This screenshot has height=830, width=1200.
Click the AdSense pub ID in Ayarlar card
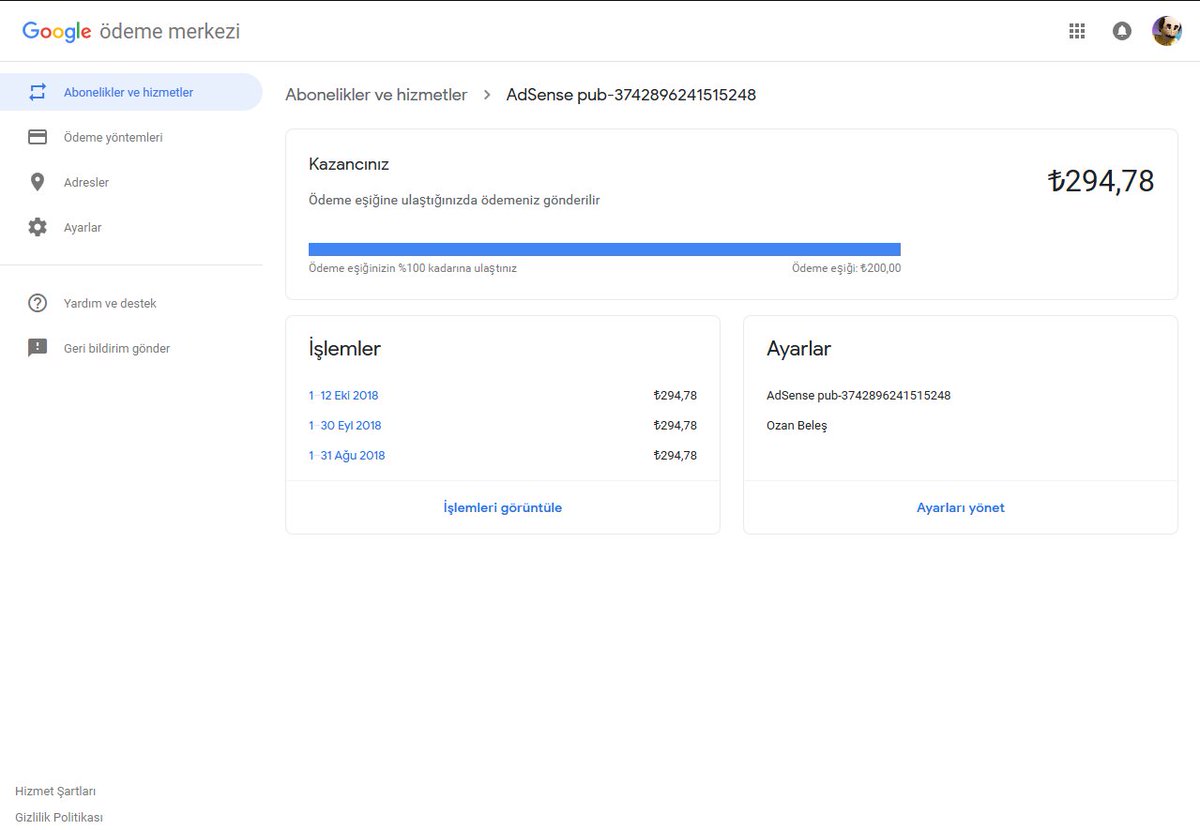tap(859, 395)
